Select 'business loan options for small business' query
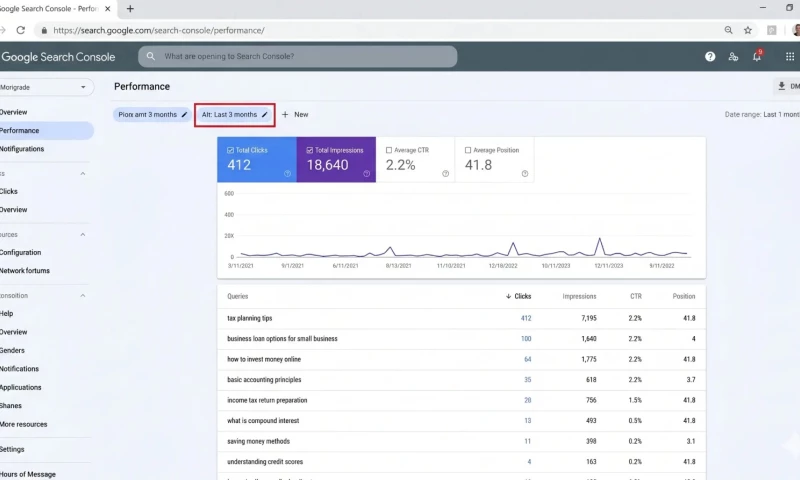The image size is (800, 480). 461,339
